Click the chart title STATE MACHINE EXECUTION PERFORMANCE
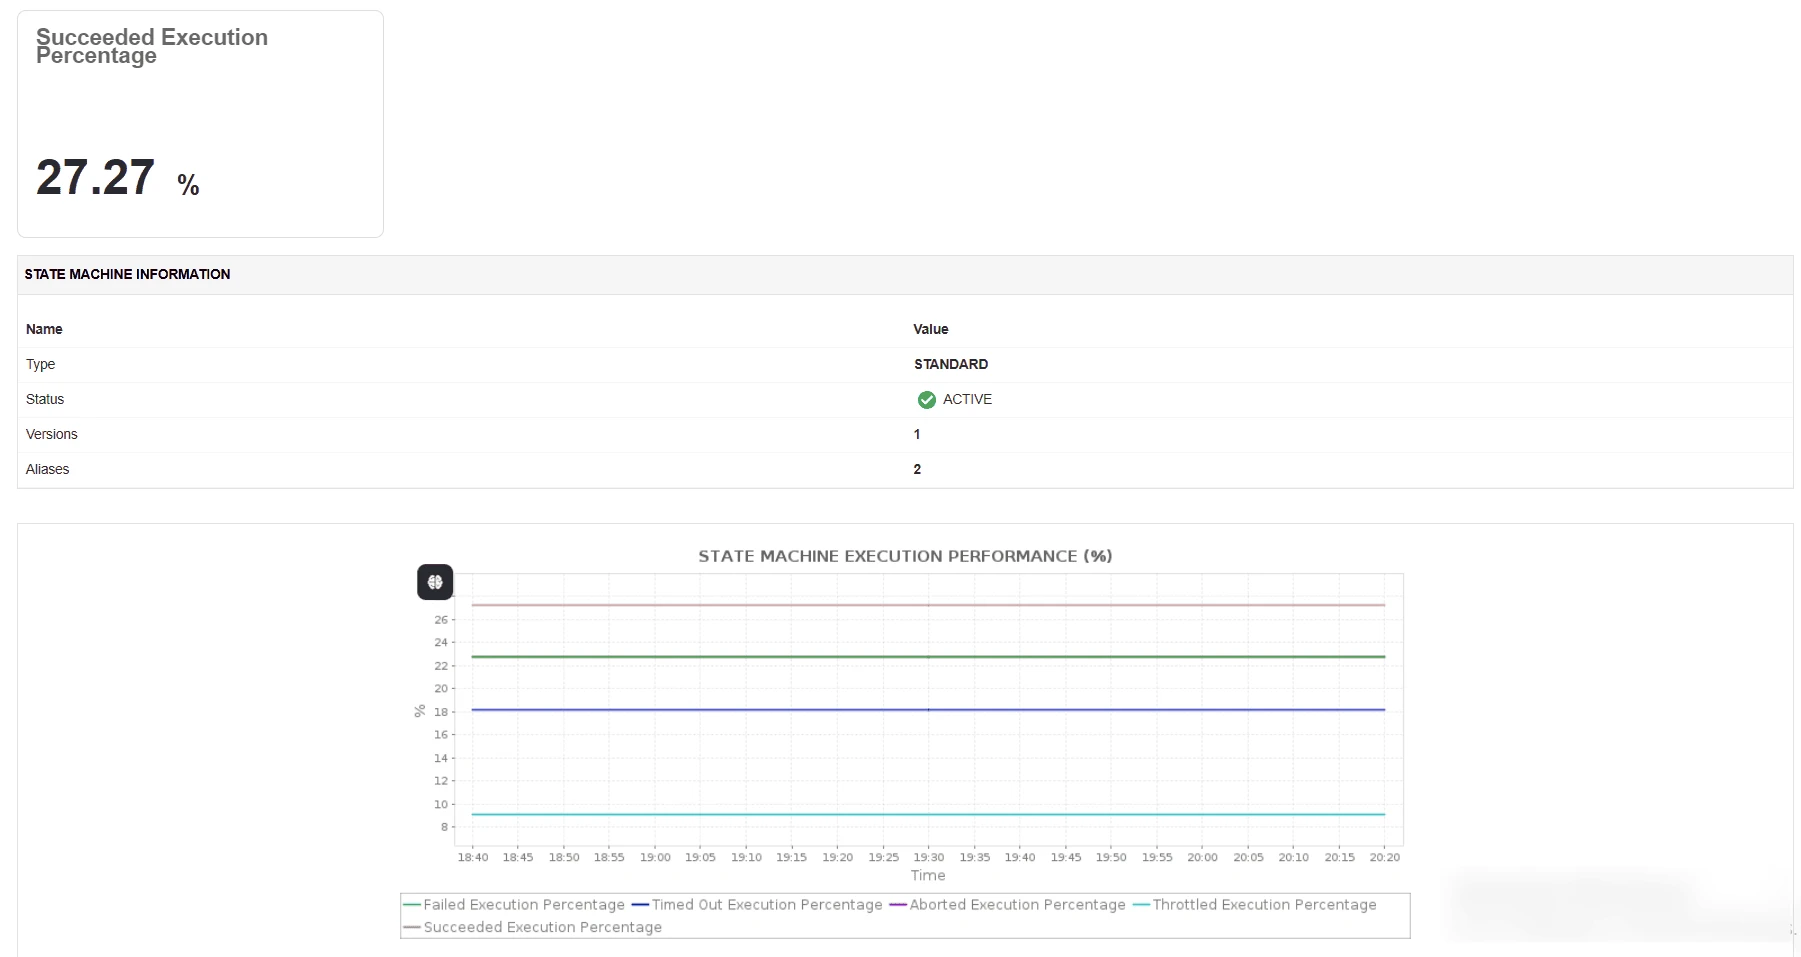This screenshot has height=957, width=1801. [904, 556]
